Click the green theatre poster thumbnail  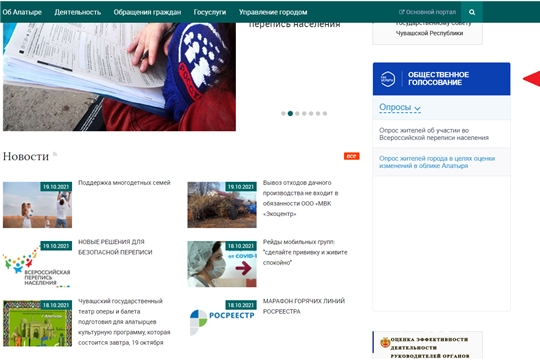tap(37, 323)
